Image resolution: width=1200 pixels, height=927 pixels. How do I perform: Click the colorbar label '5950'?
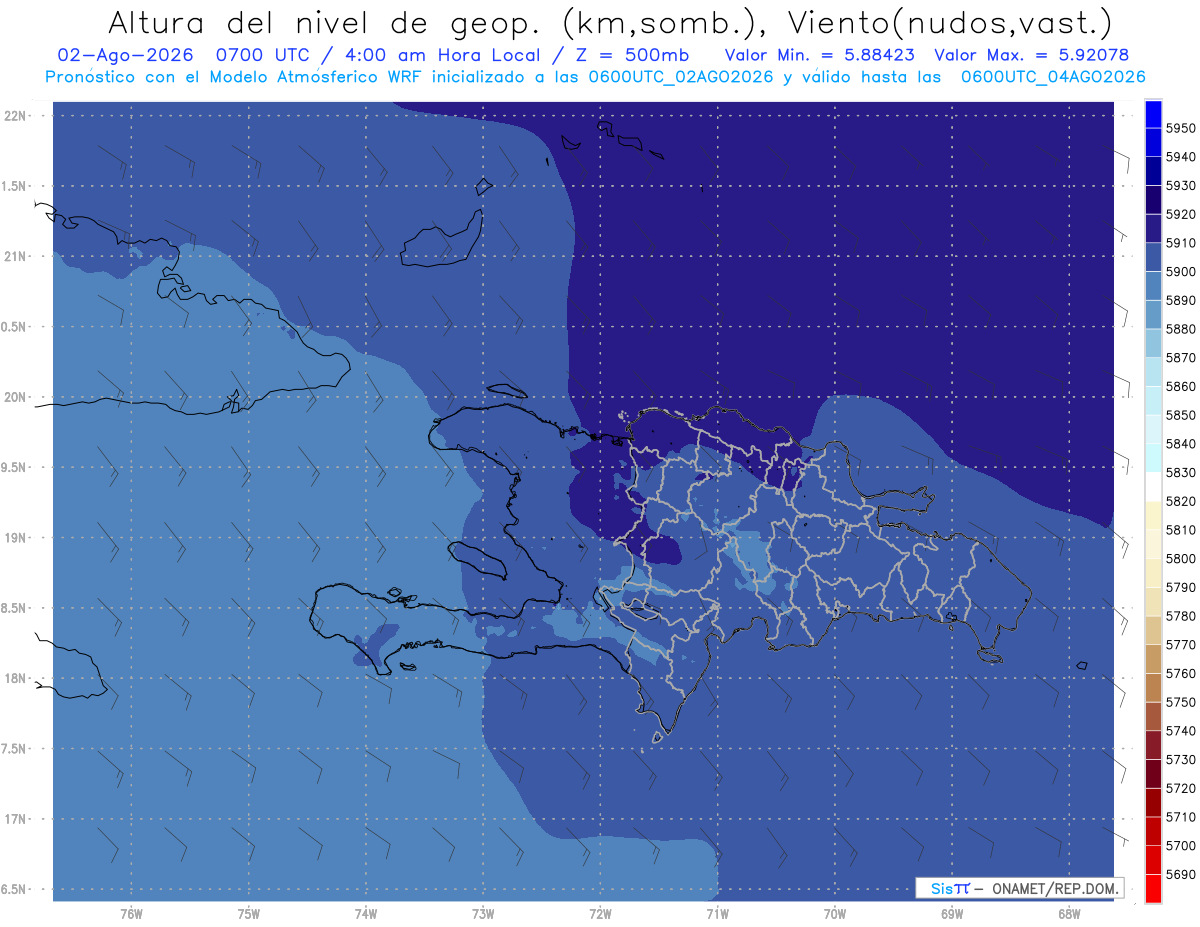(x=1180, y=128)
